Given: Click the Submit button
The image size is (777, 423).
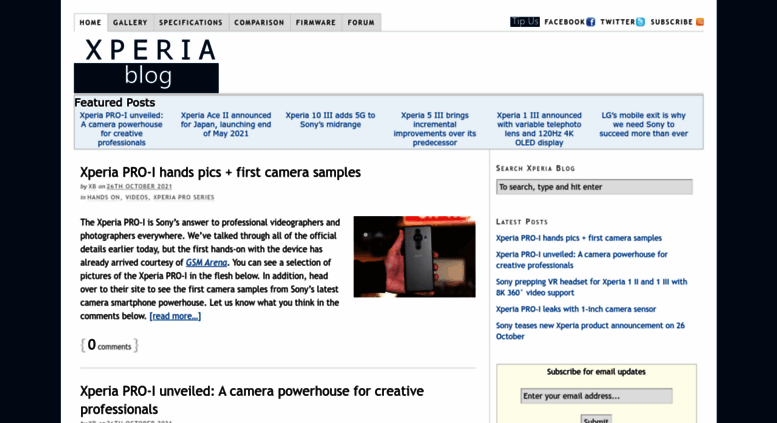Looking at the screenshot, I should [x=596, y=419].
